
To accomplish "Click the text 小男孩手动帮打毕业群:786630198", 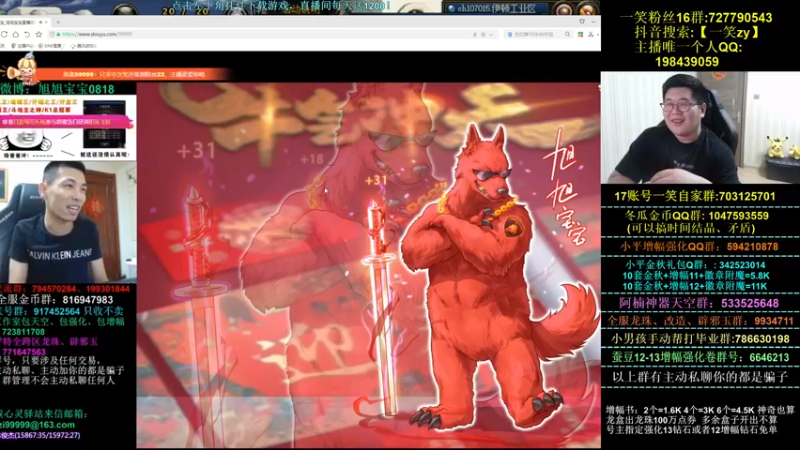I will tap(700, 339).
